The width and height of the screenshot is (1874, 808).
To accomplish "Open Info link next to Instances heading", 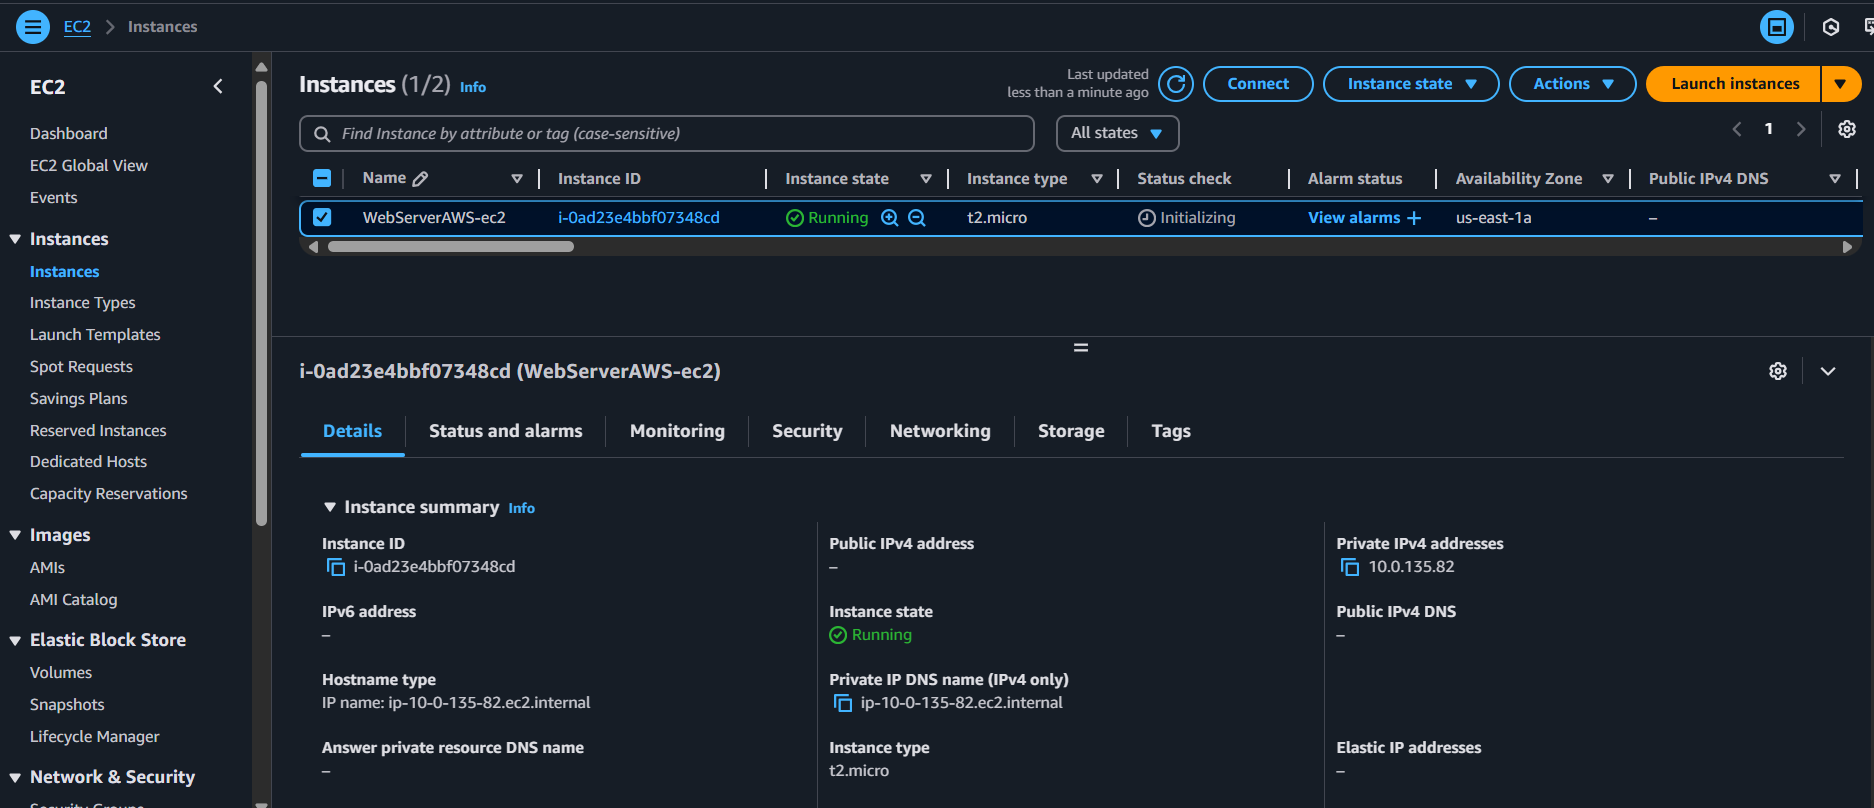I will [x=473, y=87].
